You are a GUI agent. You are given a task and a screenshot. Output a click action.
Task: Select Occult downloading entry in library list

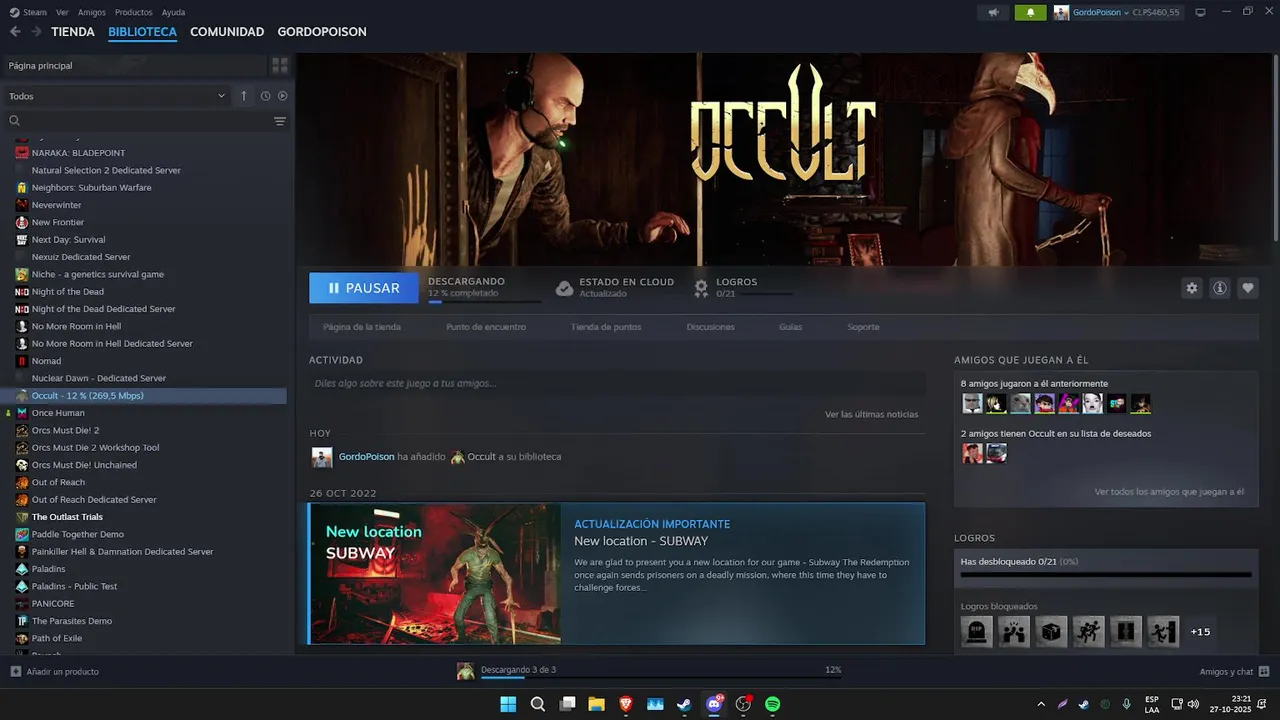(143, 396)
